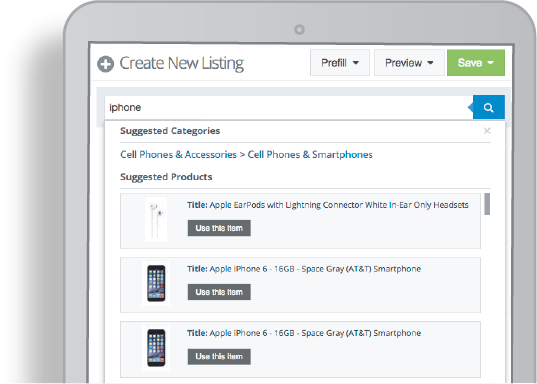The image size is (537, 384).
Task: Open Cell Phones & Accessories category link
Action: [x=178, y=154]
